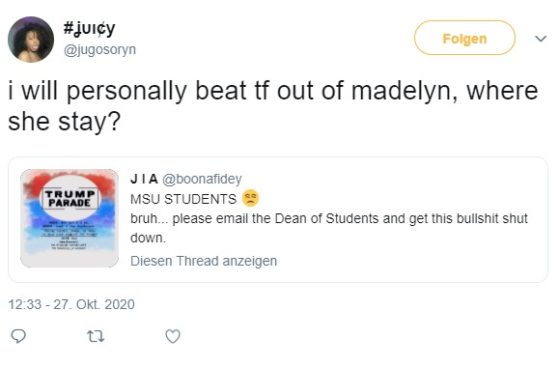
Task: Click the reply speech bubble icon
Action: [19, 336]
